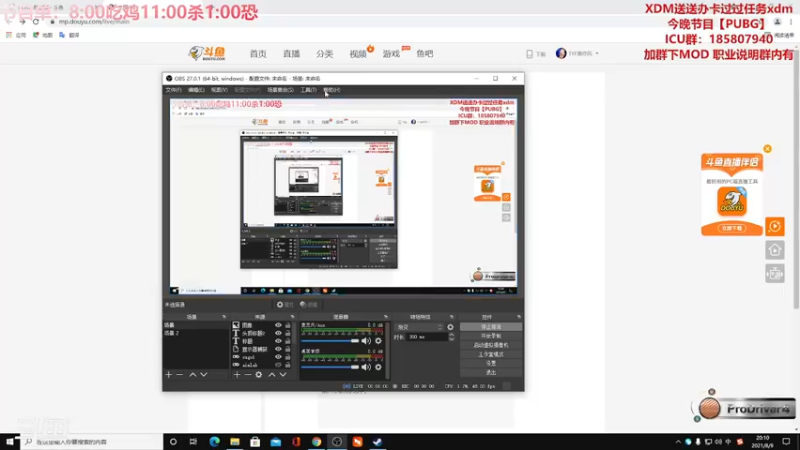This screenshot has height=450, width=800.
Task: Hide the 图像 source using its eye icon
Action: [278, 325]
